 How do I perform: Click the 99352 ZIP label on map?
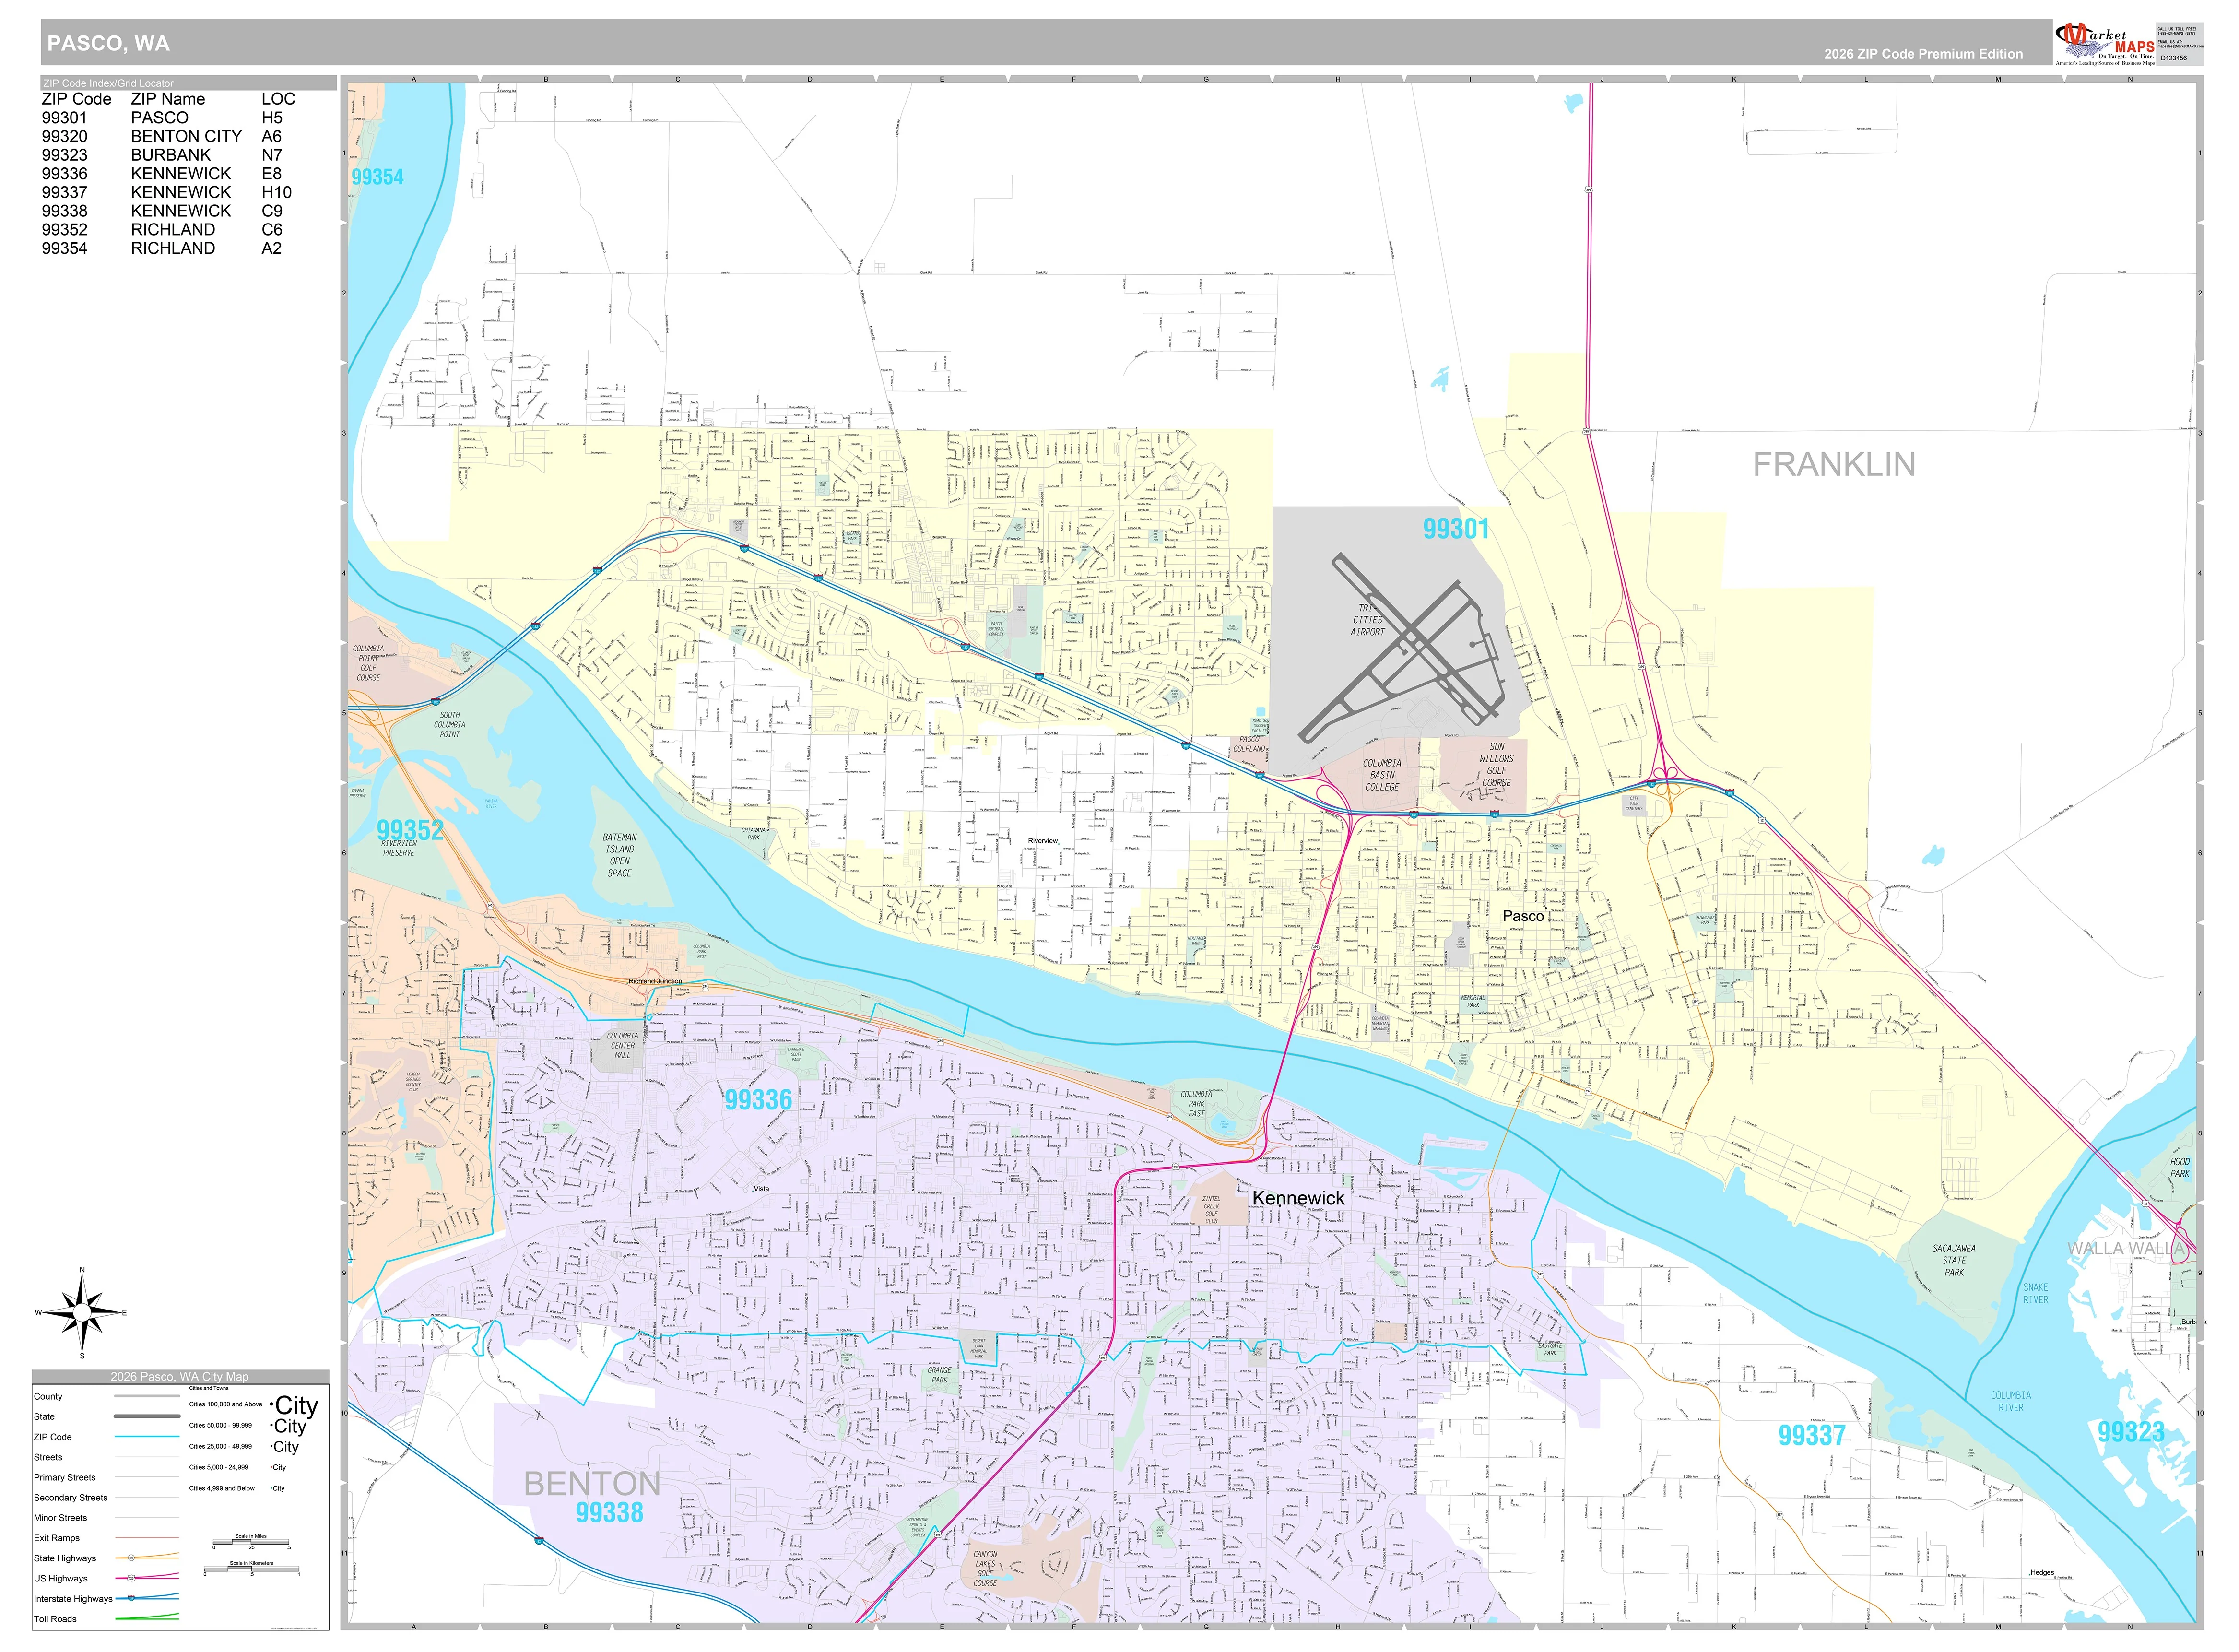pyautogui.click(x=410, y=831)
